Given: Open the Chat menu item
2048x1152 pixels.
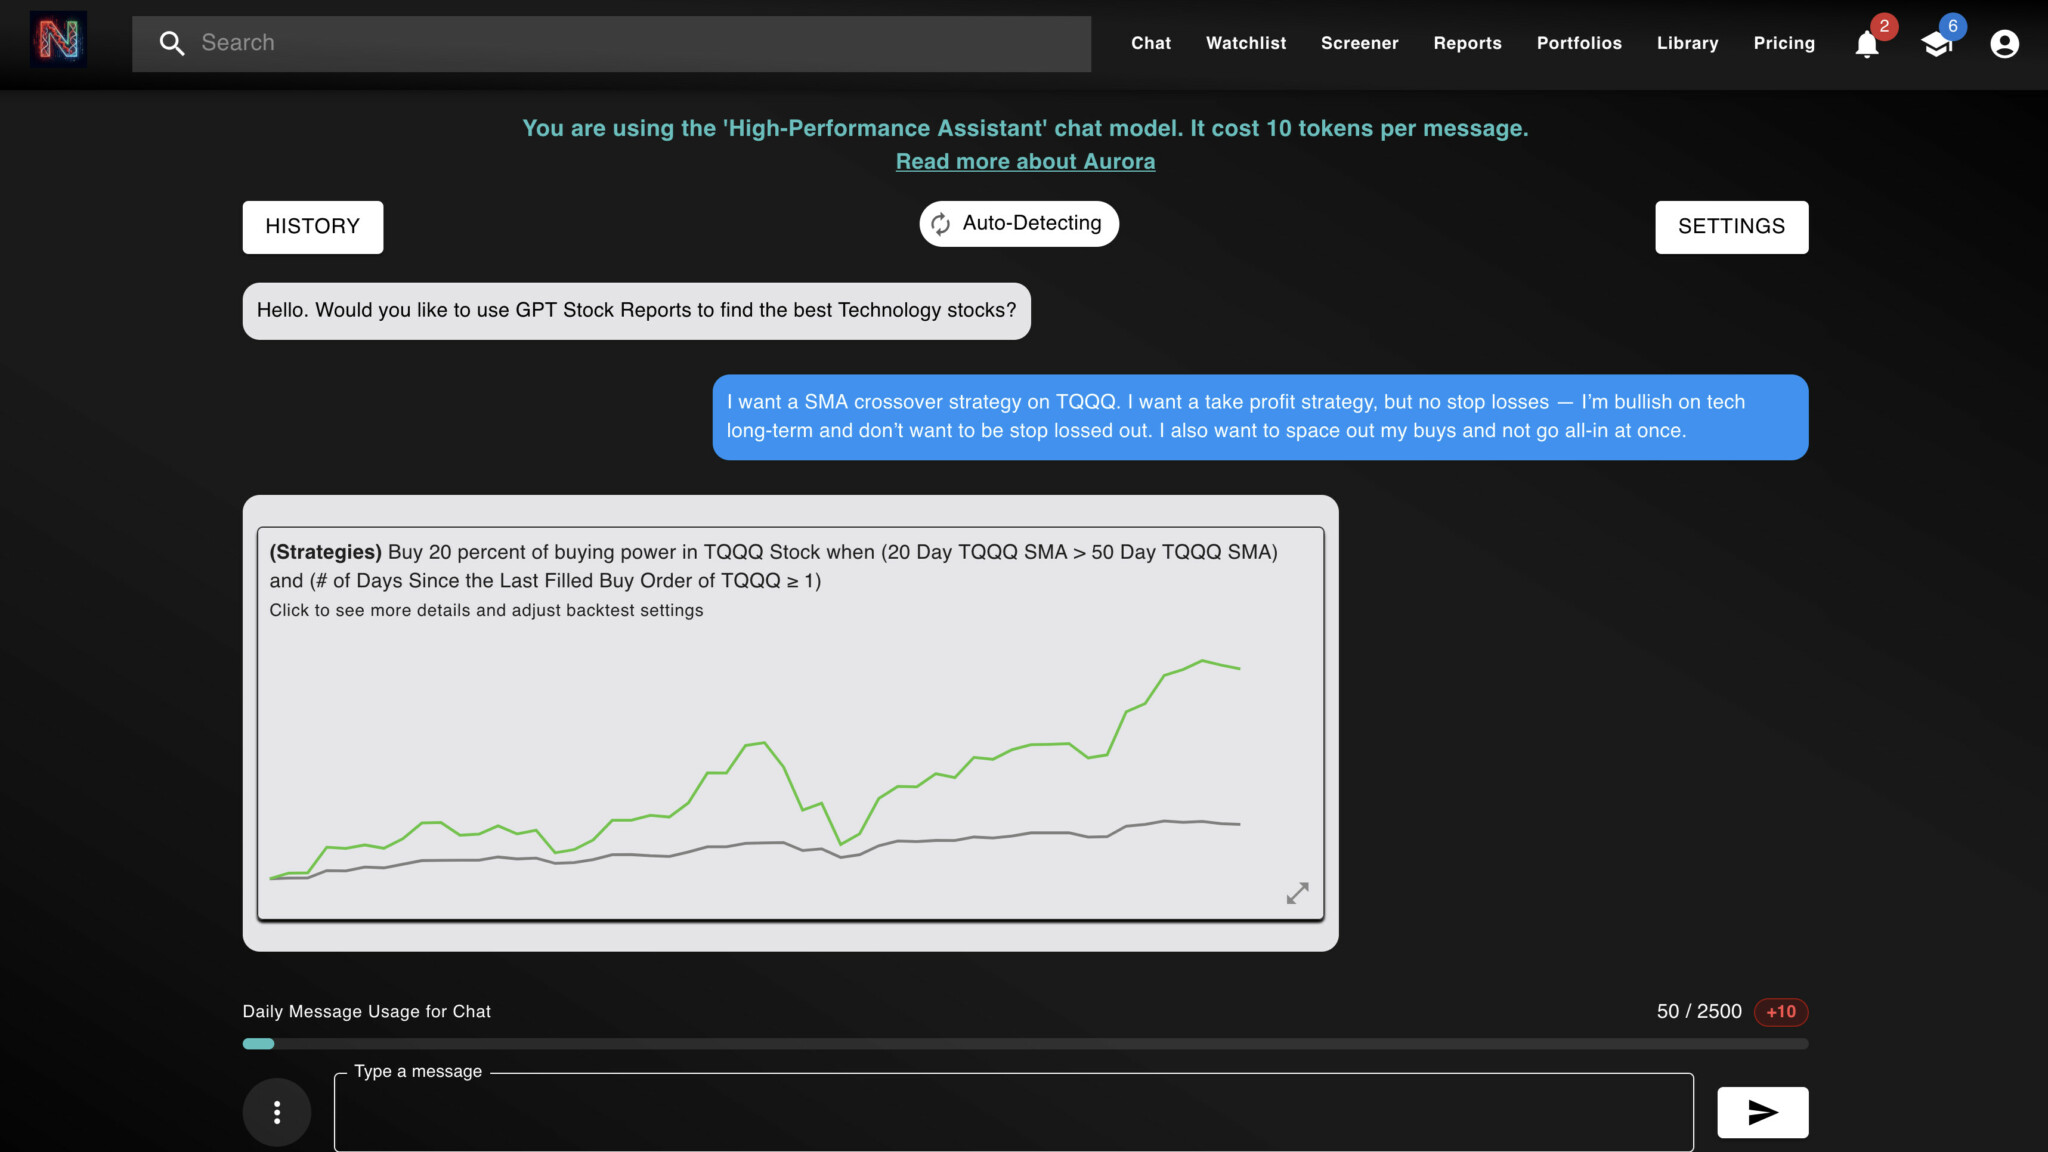Looking at the screenshot, I should point(1150,43).
